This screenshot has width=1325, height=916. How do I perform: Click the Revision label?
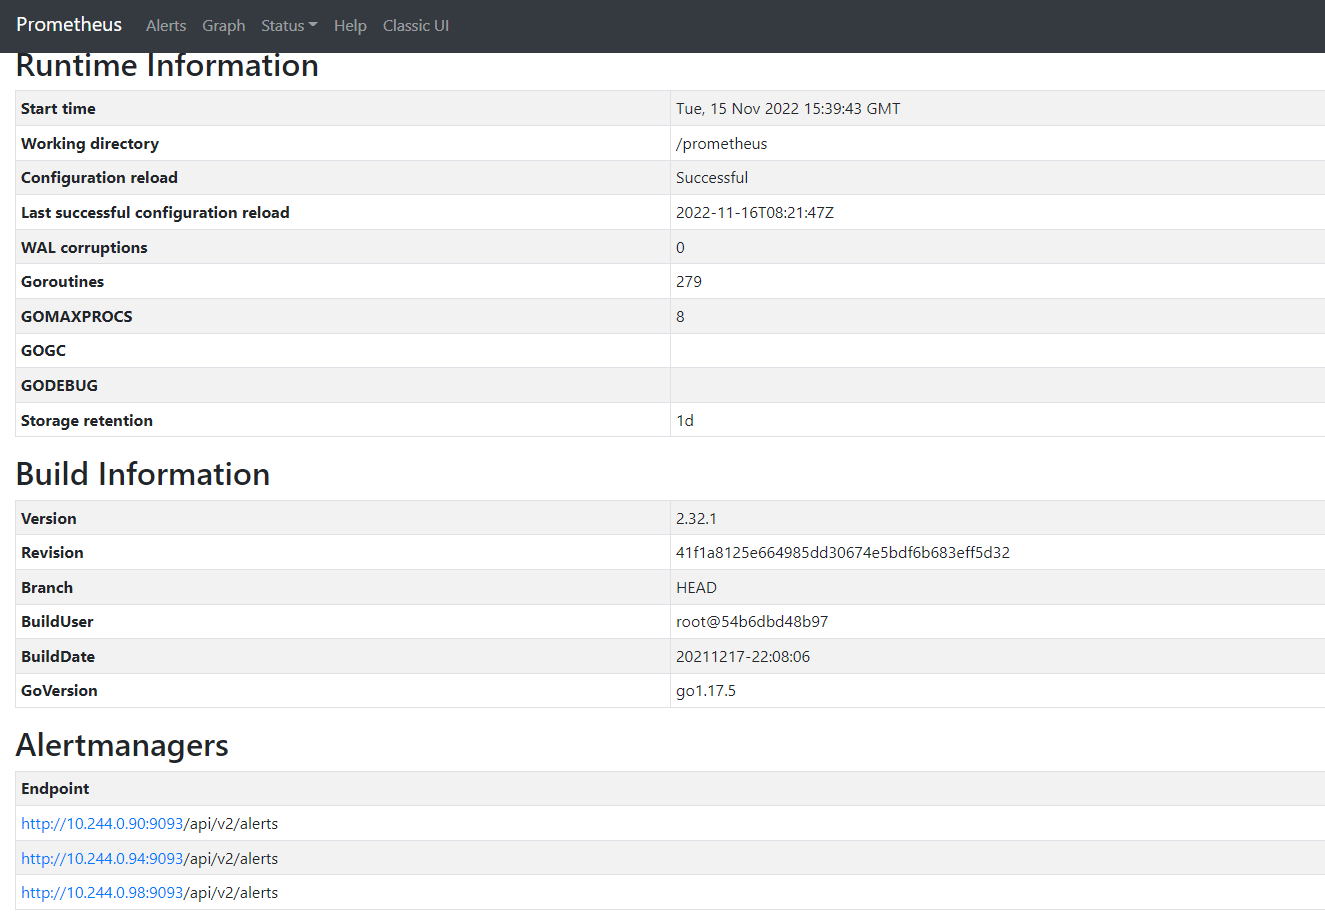52,553
